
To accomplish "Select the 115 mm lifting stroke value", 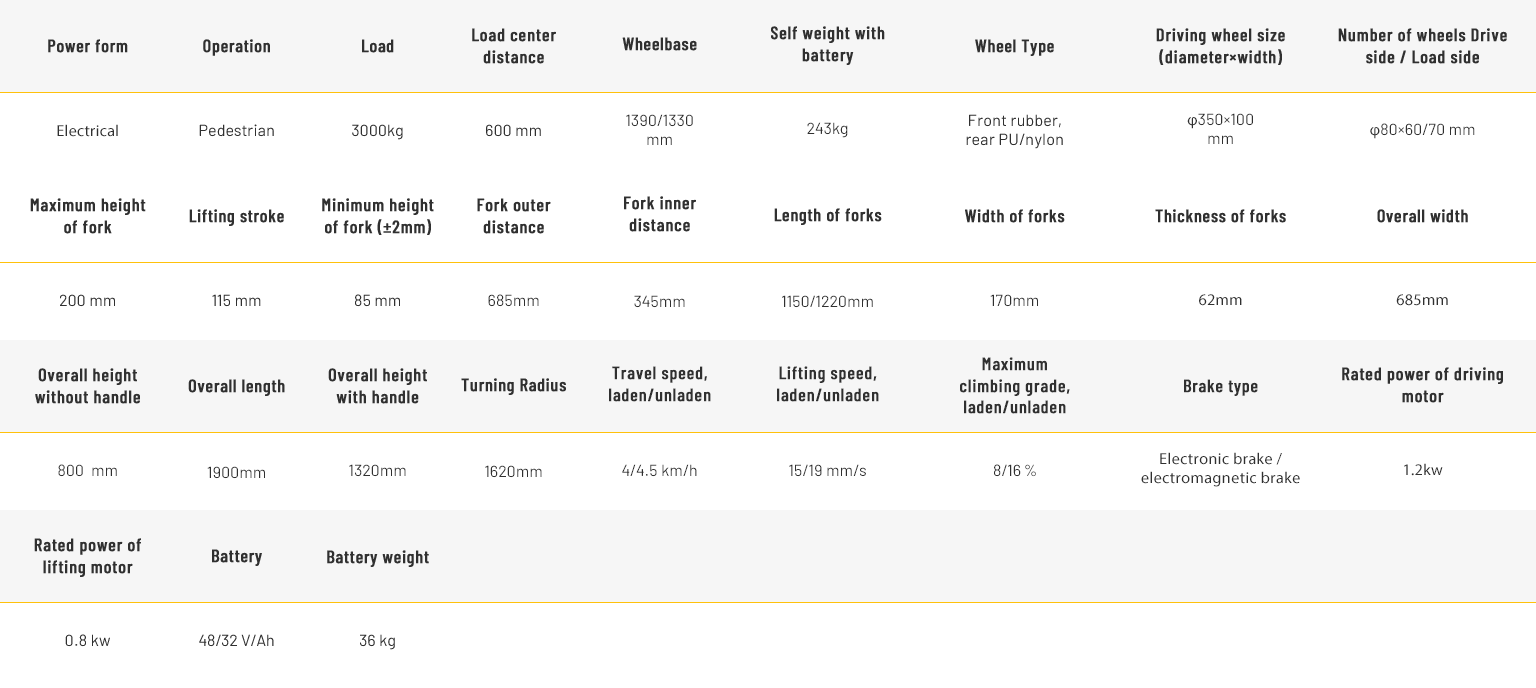I will coord(236,301).
